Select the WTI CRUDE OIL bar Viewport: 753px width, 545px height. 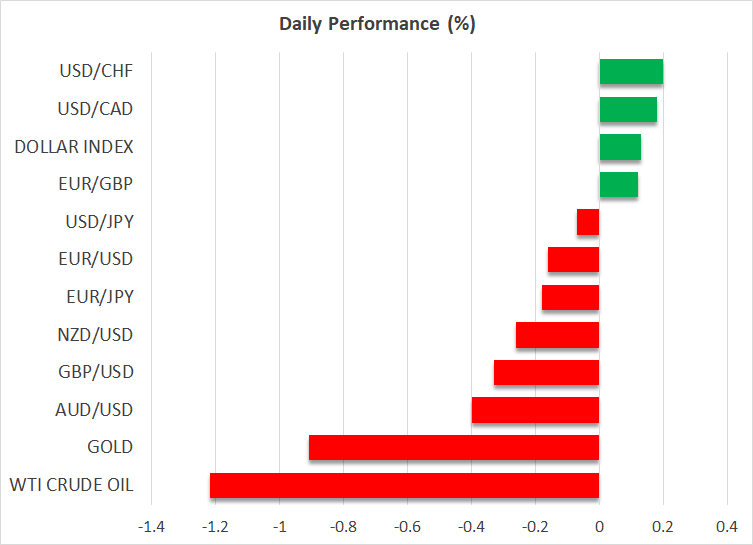click(404, 485)
